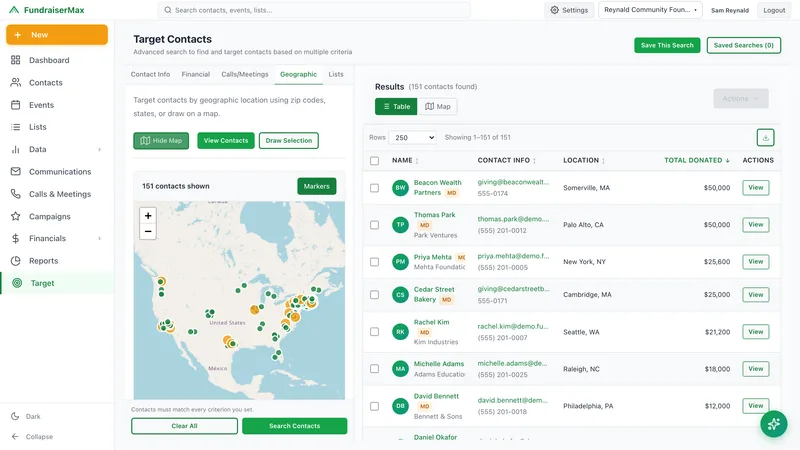Click the BW avatar for Beacon Wealth

coord(401,188)
